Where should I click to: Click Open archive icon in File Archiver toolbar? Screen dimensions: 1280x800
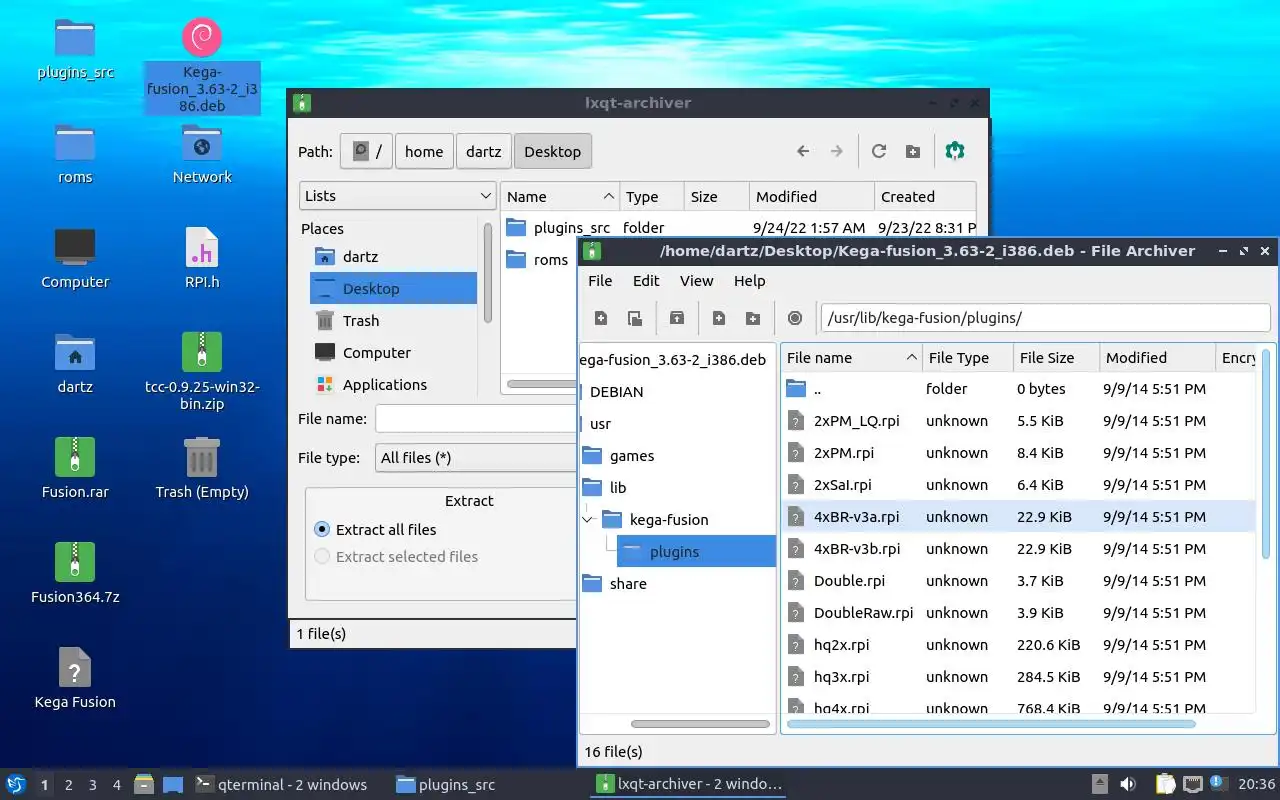(x=635, y=318)
